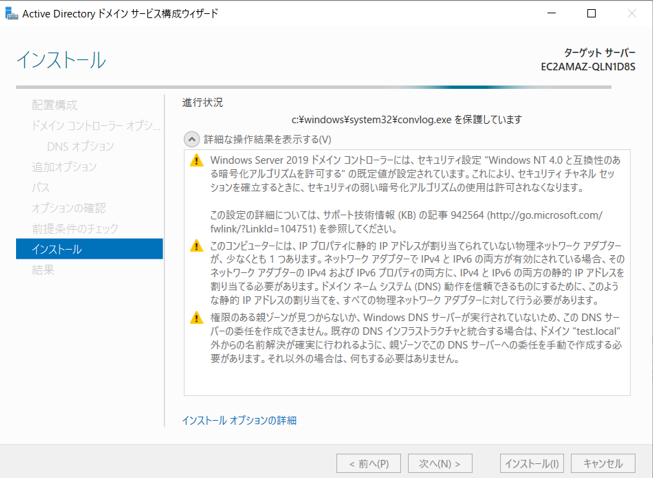Click the static IP warning message text
Image resolution: width=653 pixels, height=478 pixels.
point(416,273)
